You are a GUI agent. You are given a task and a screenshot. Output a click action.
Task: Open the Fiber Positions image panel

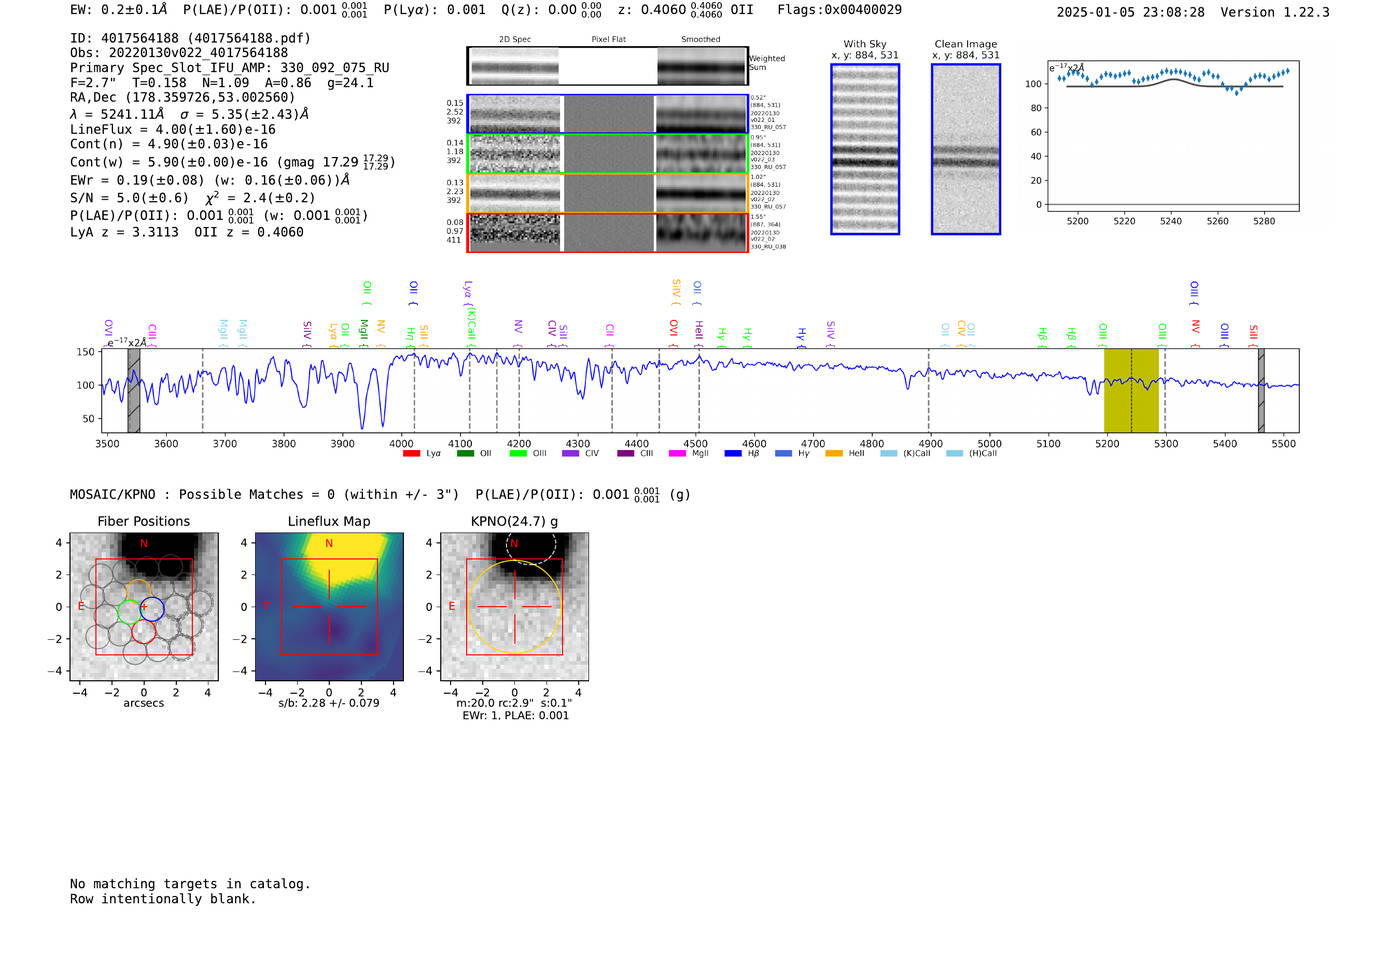(144, 608)
